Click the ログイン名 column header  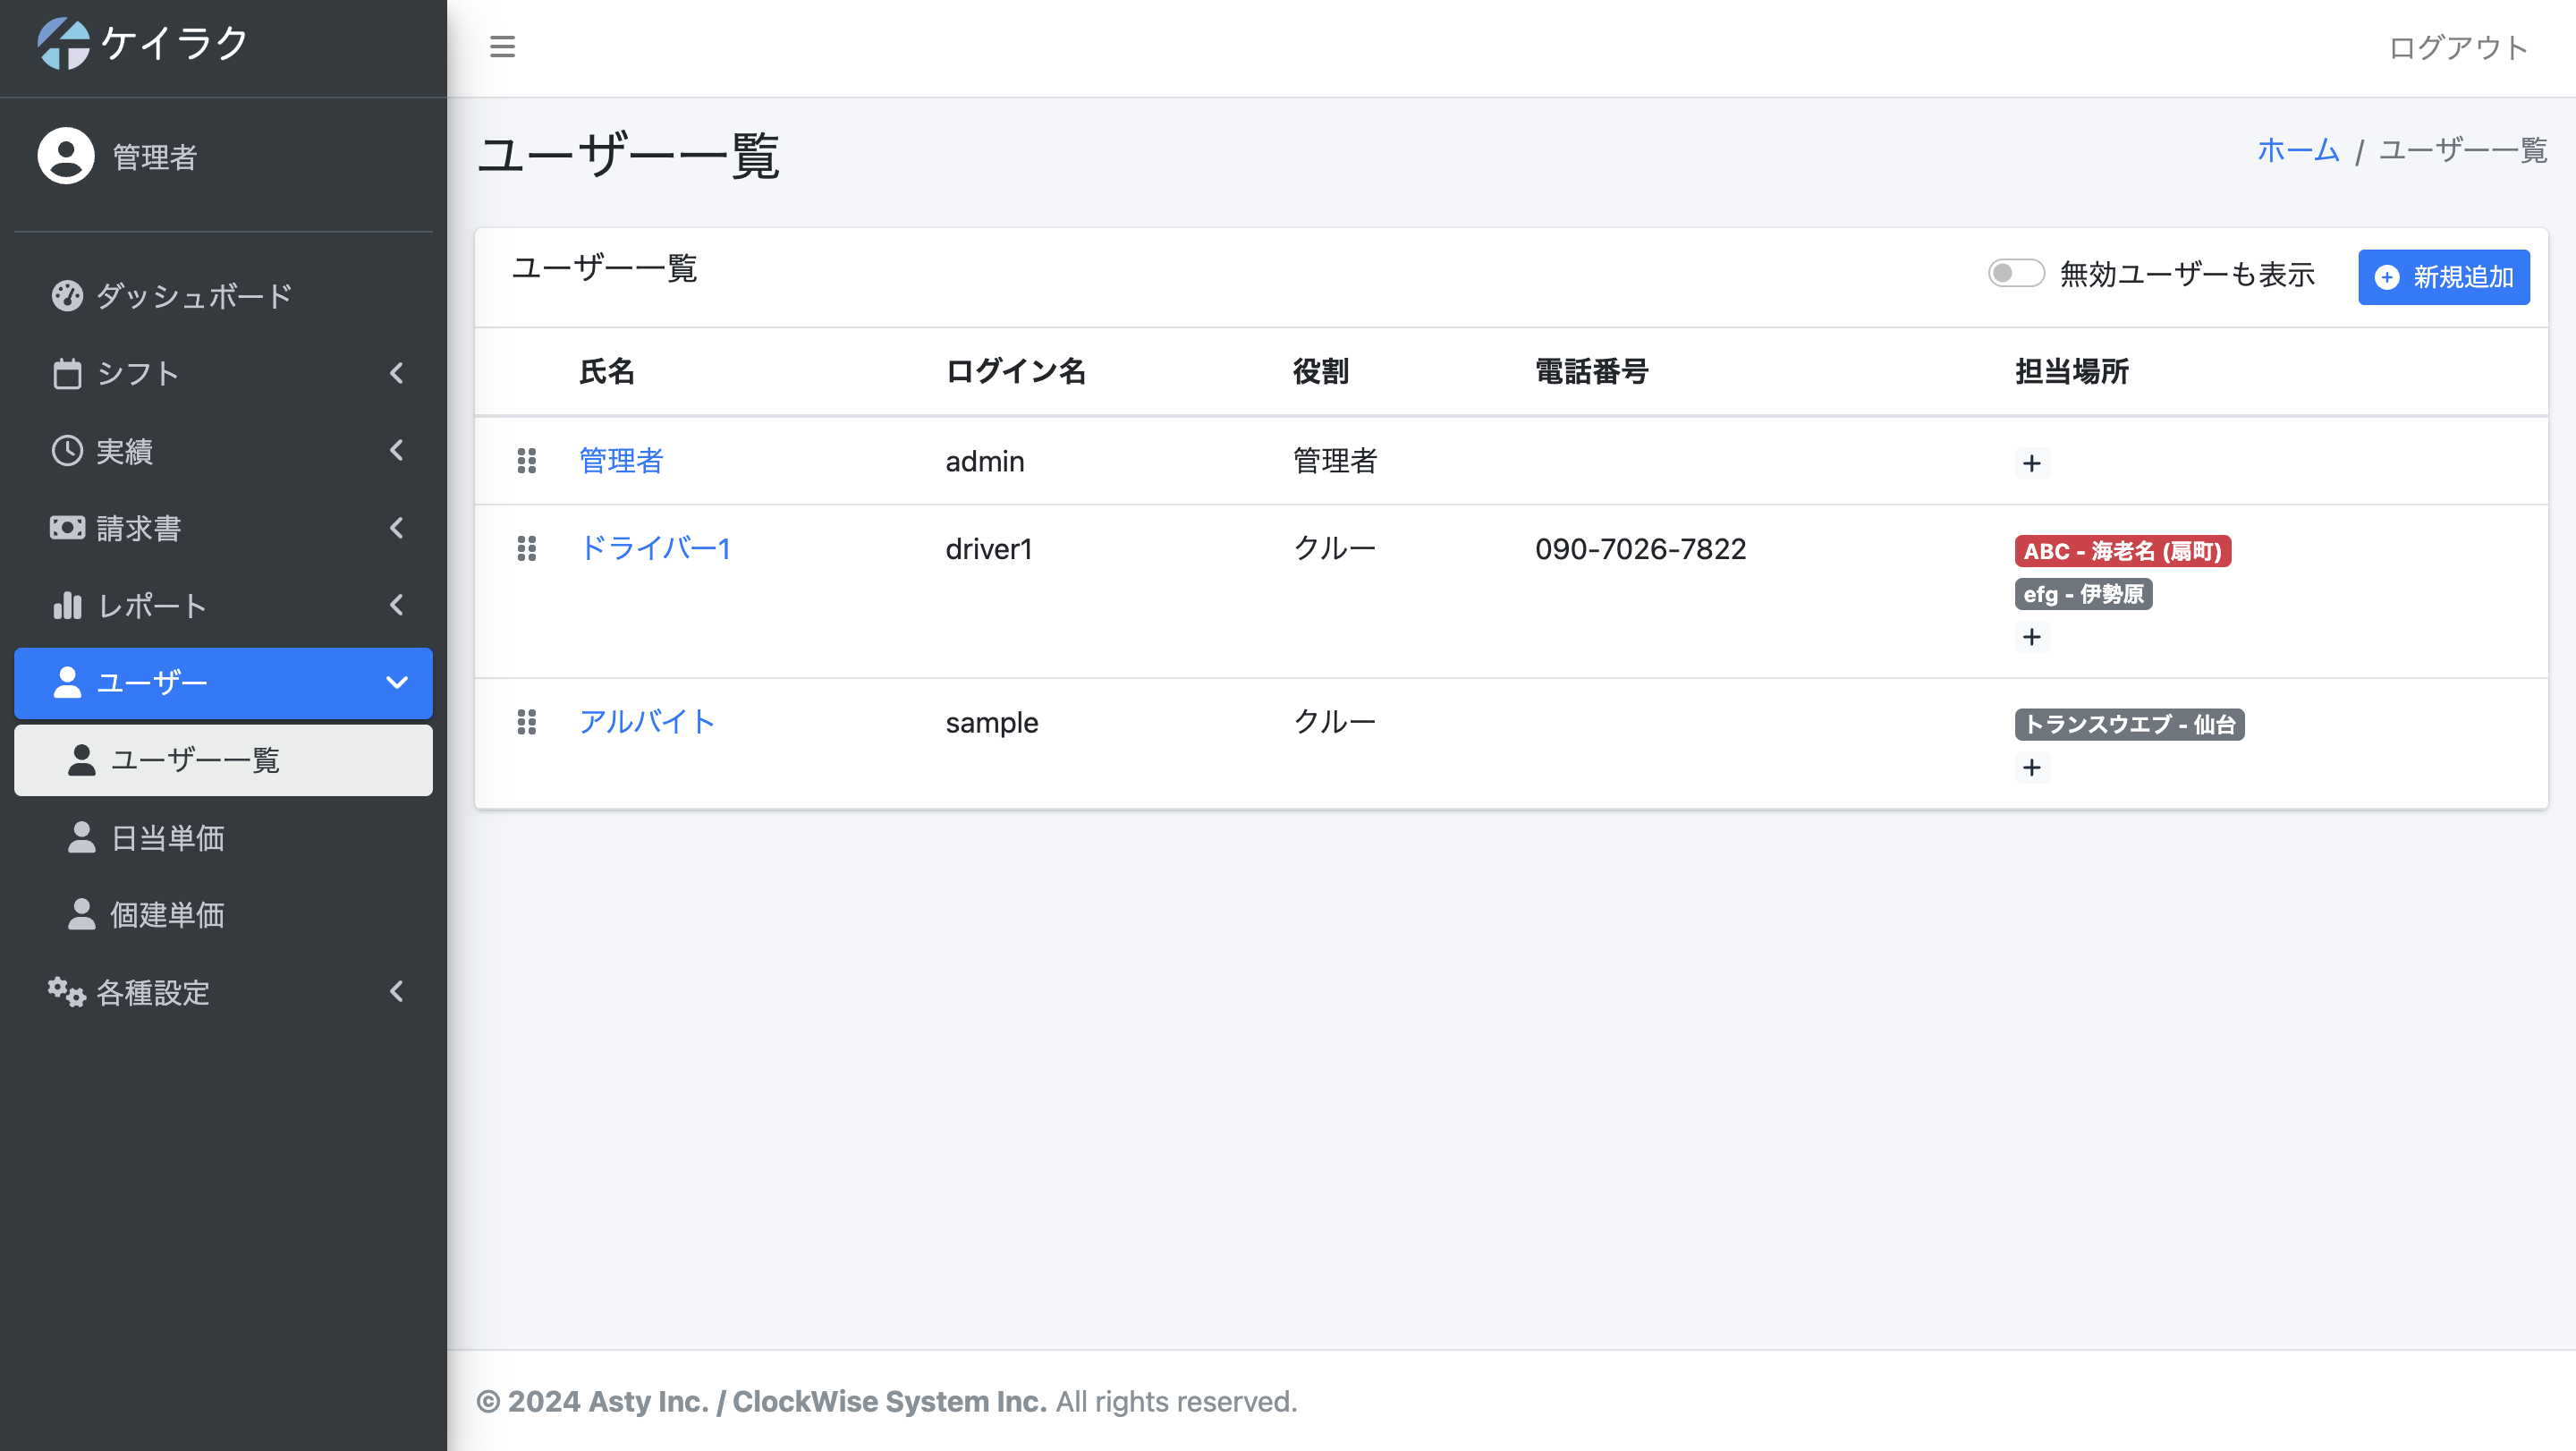(x=1015, y=371)
